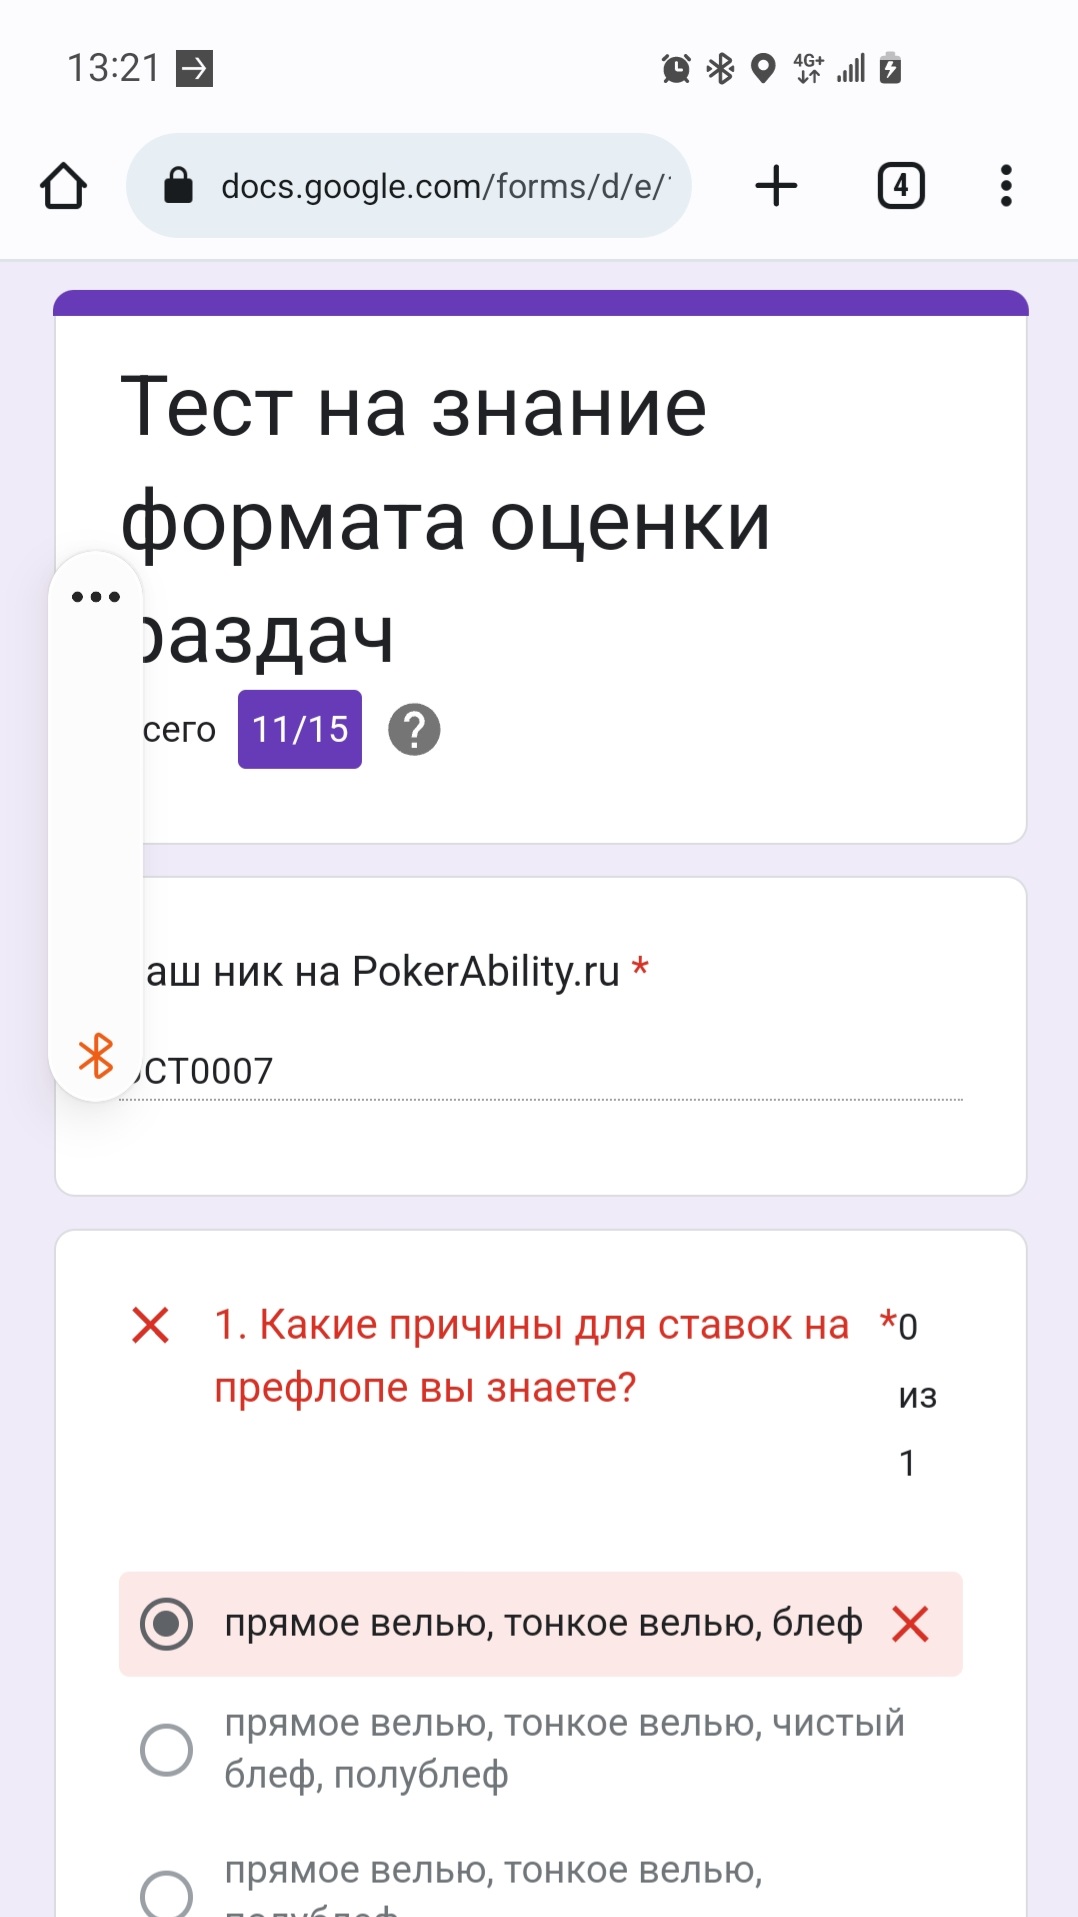Expand the floating panel three-dots handle

[96, 597]
